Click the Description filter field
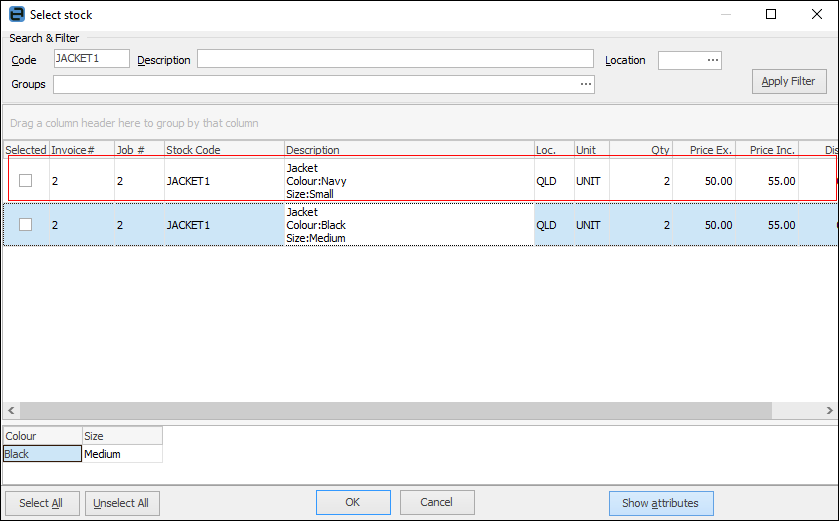The image size is (839, 521). point(395,58)
